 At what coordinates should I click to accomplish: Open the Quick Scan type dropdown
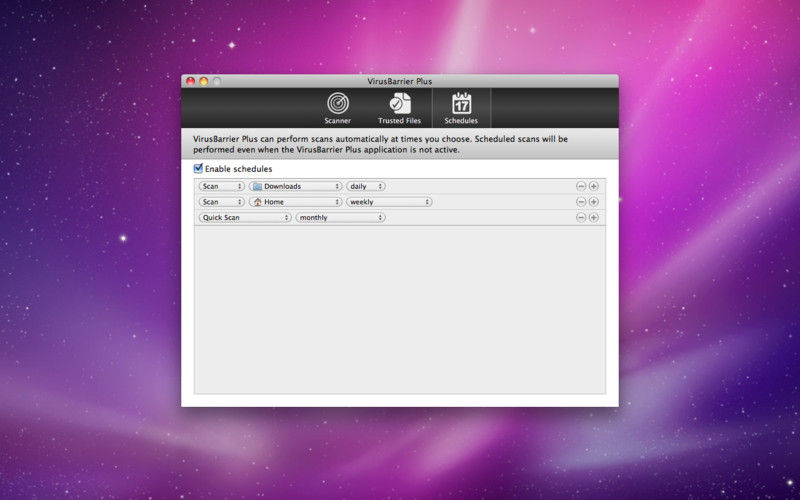(x=245, y=217)
